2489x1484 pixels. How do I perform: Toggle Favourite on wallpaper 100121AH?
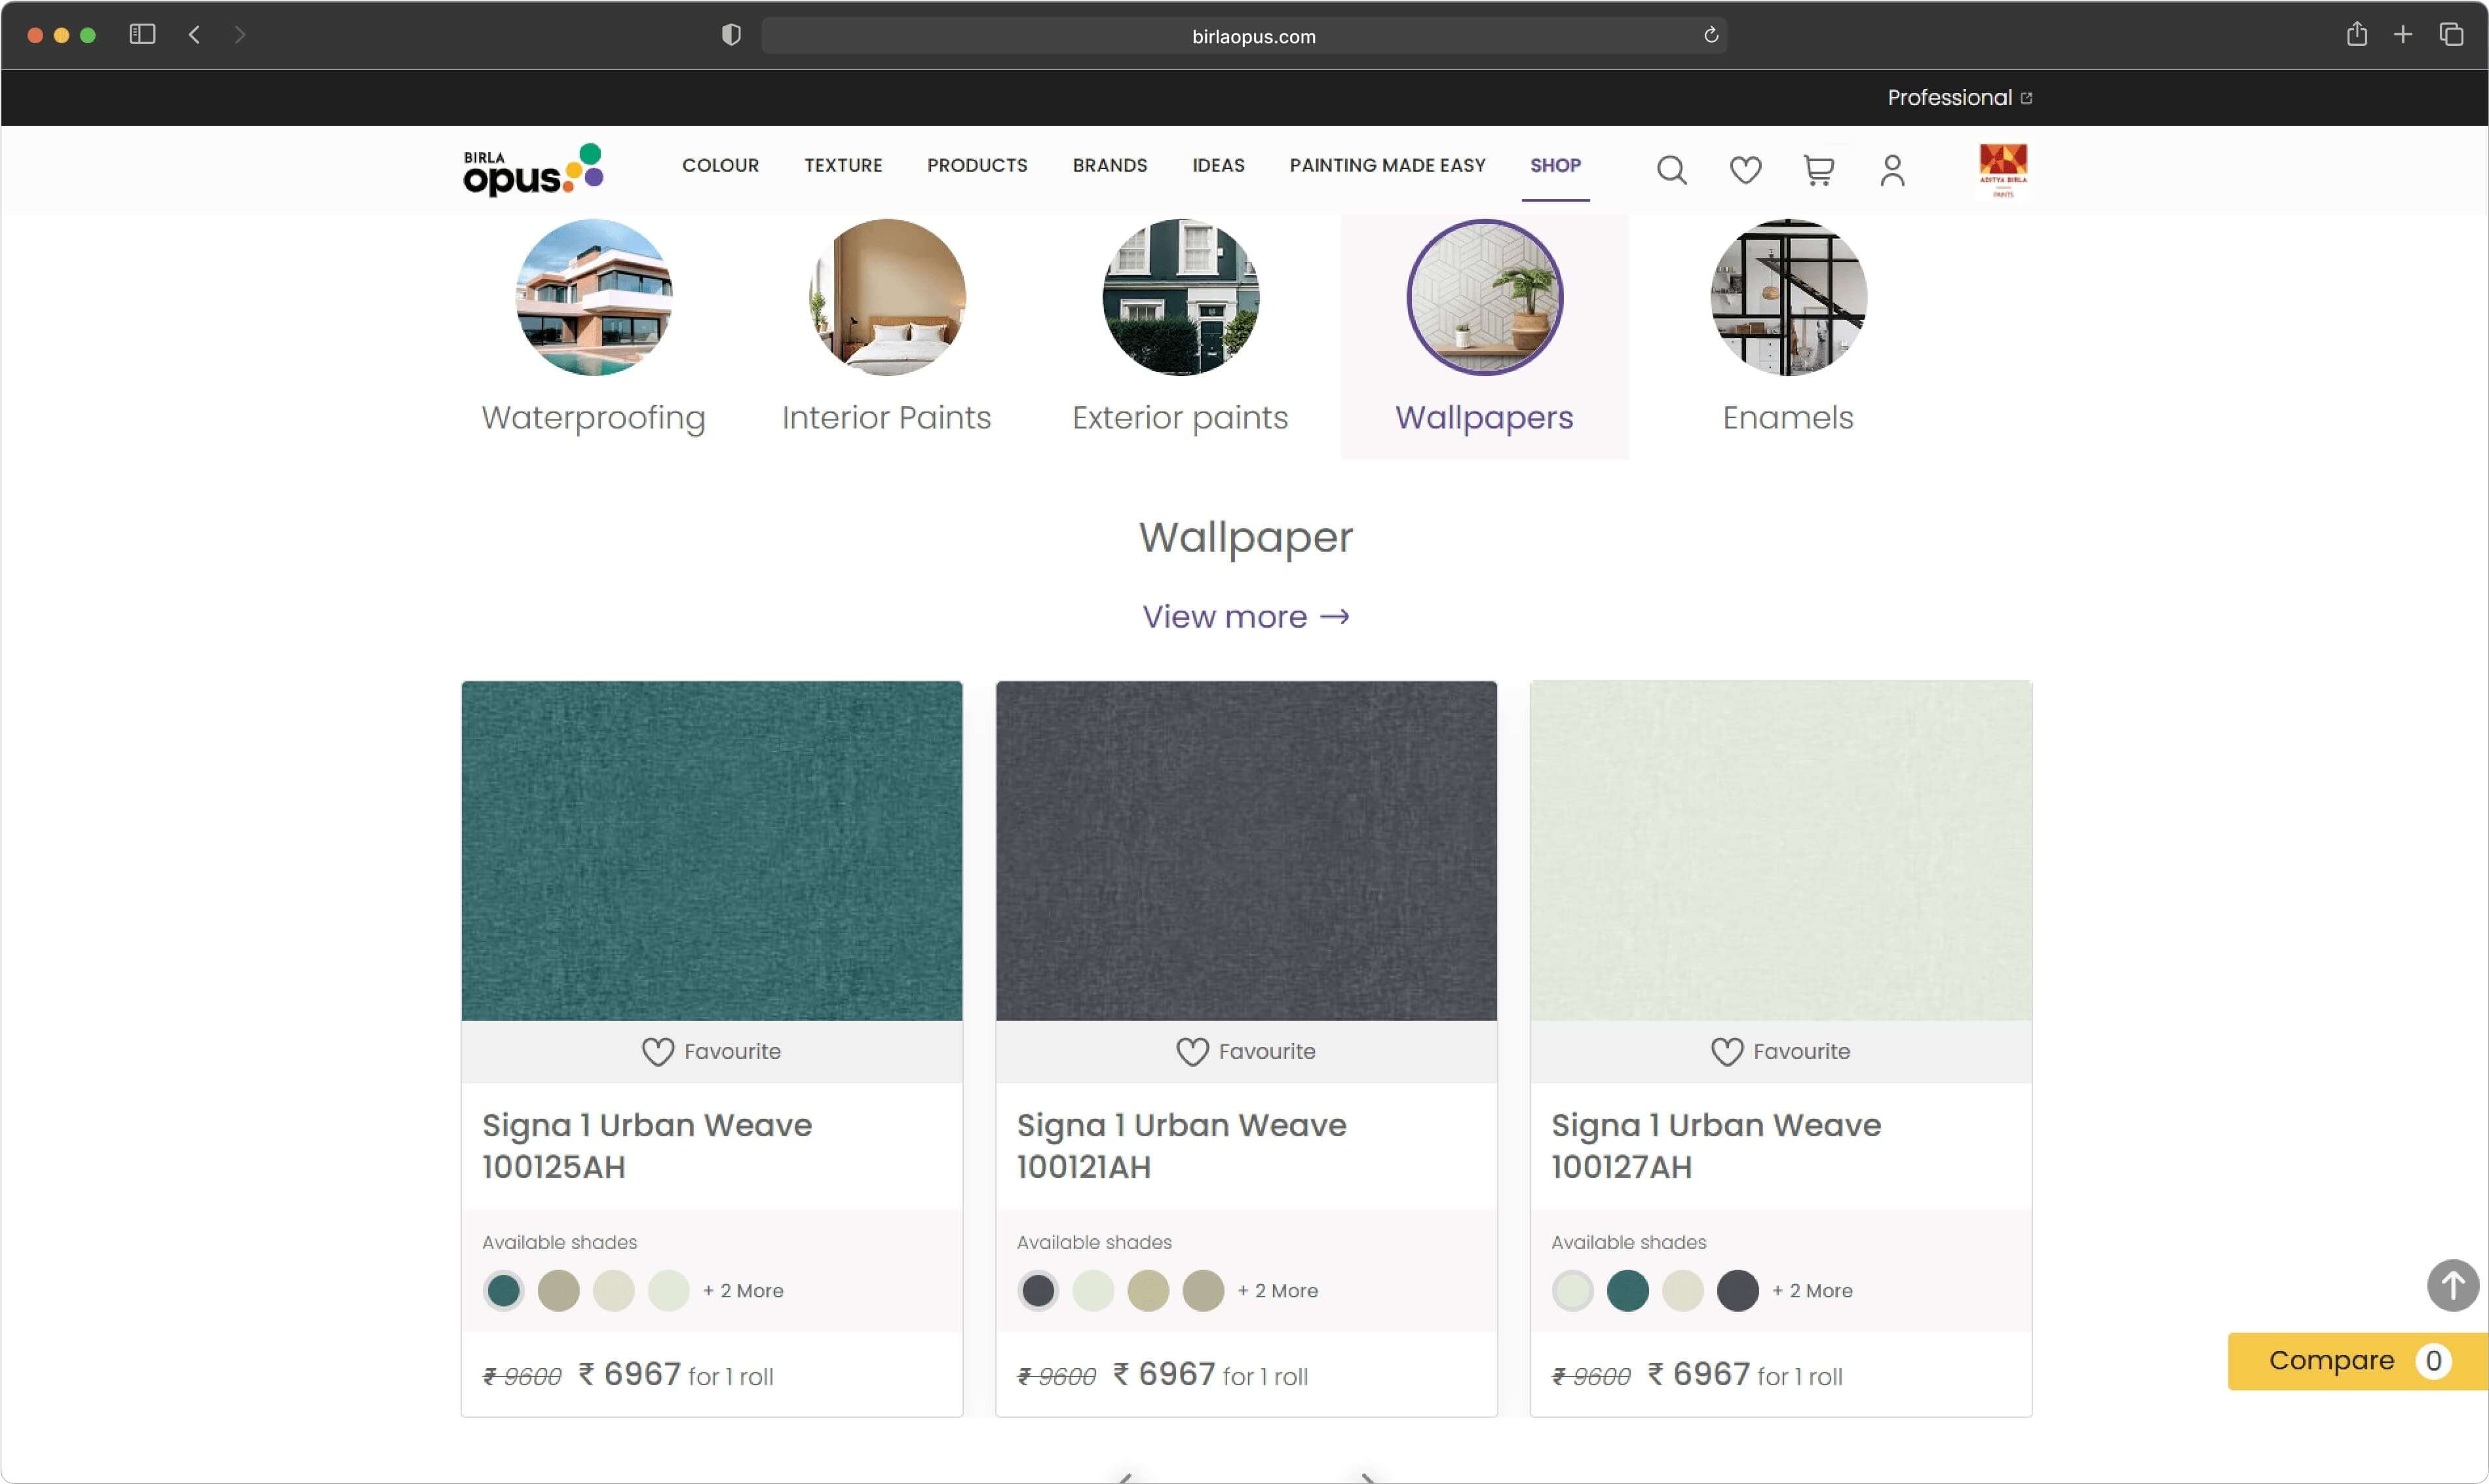[1246, 1051]
